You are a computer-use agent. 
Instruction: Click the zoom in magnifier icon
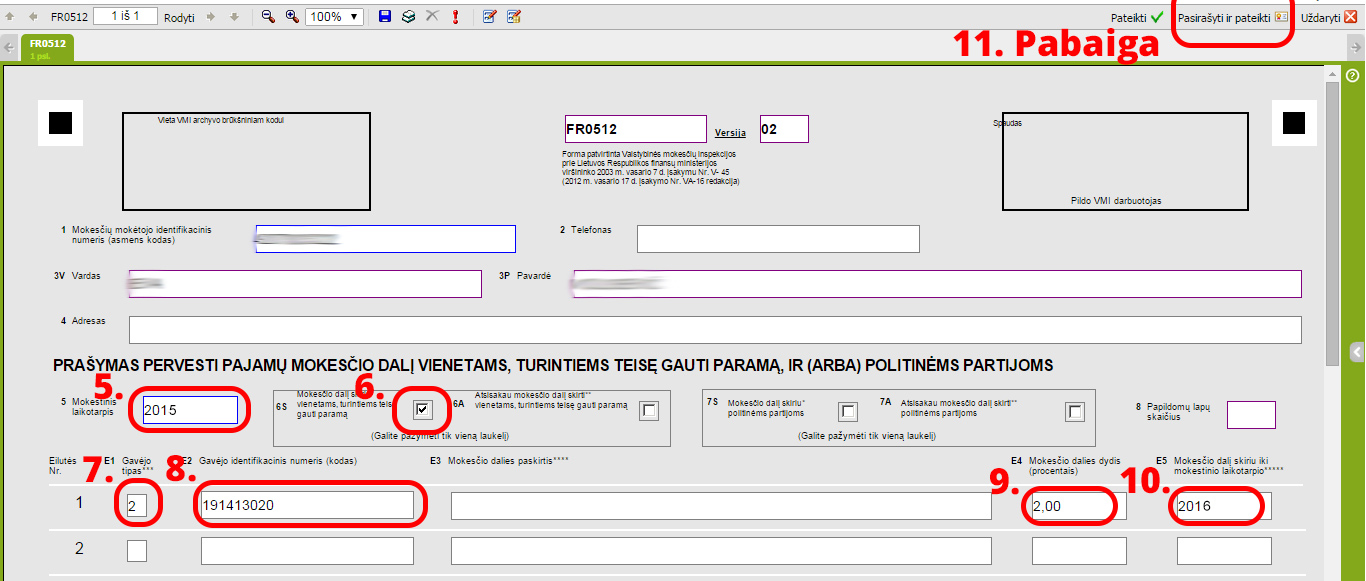292,17
